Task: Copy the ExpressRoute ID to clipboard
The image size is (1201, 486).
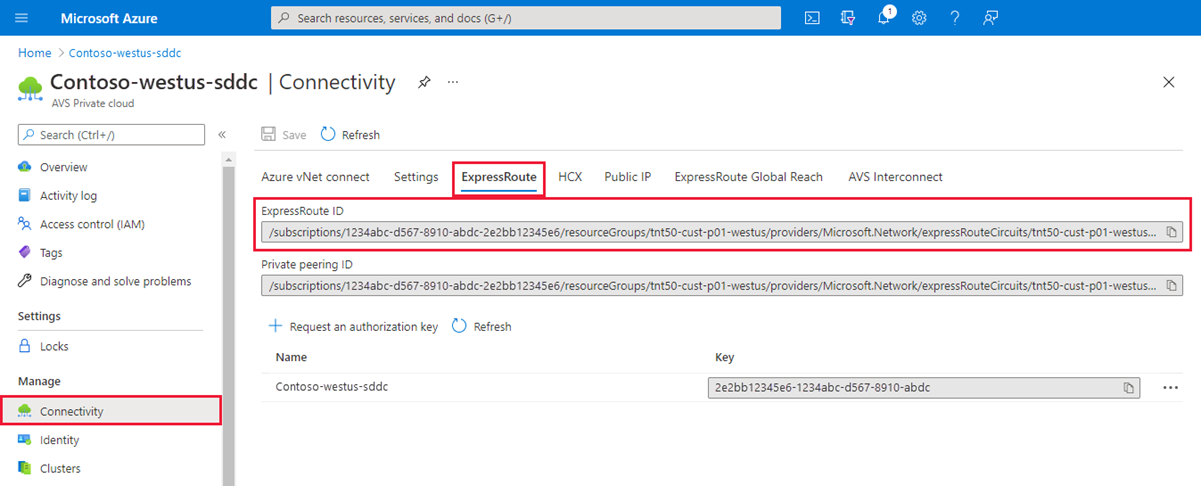Action: 1172,232
